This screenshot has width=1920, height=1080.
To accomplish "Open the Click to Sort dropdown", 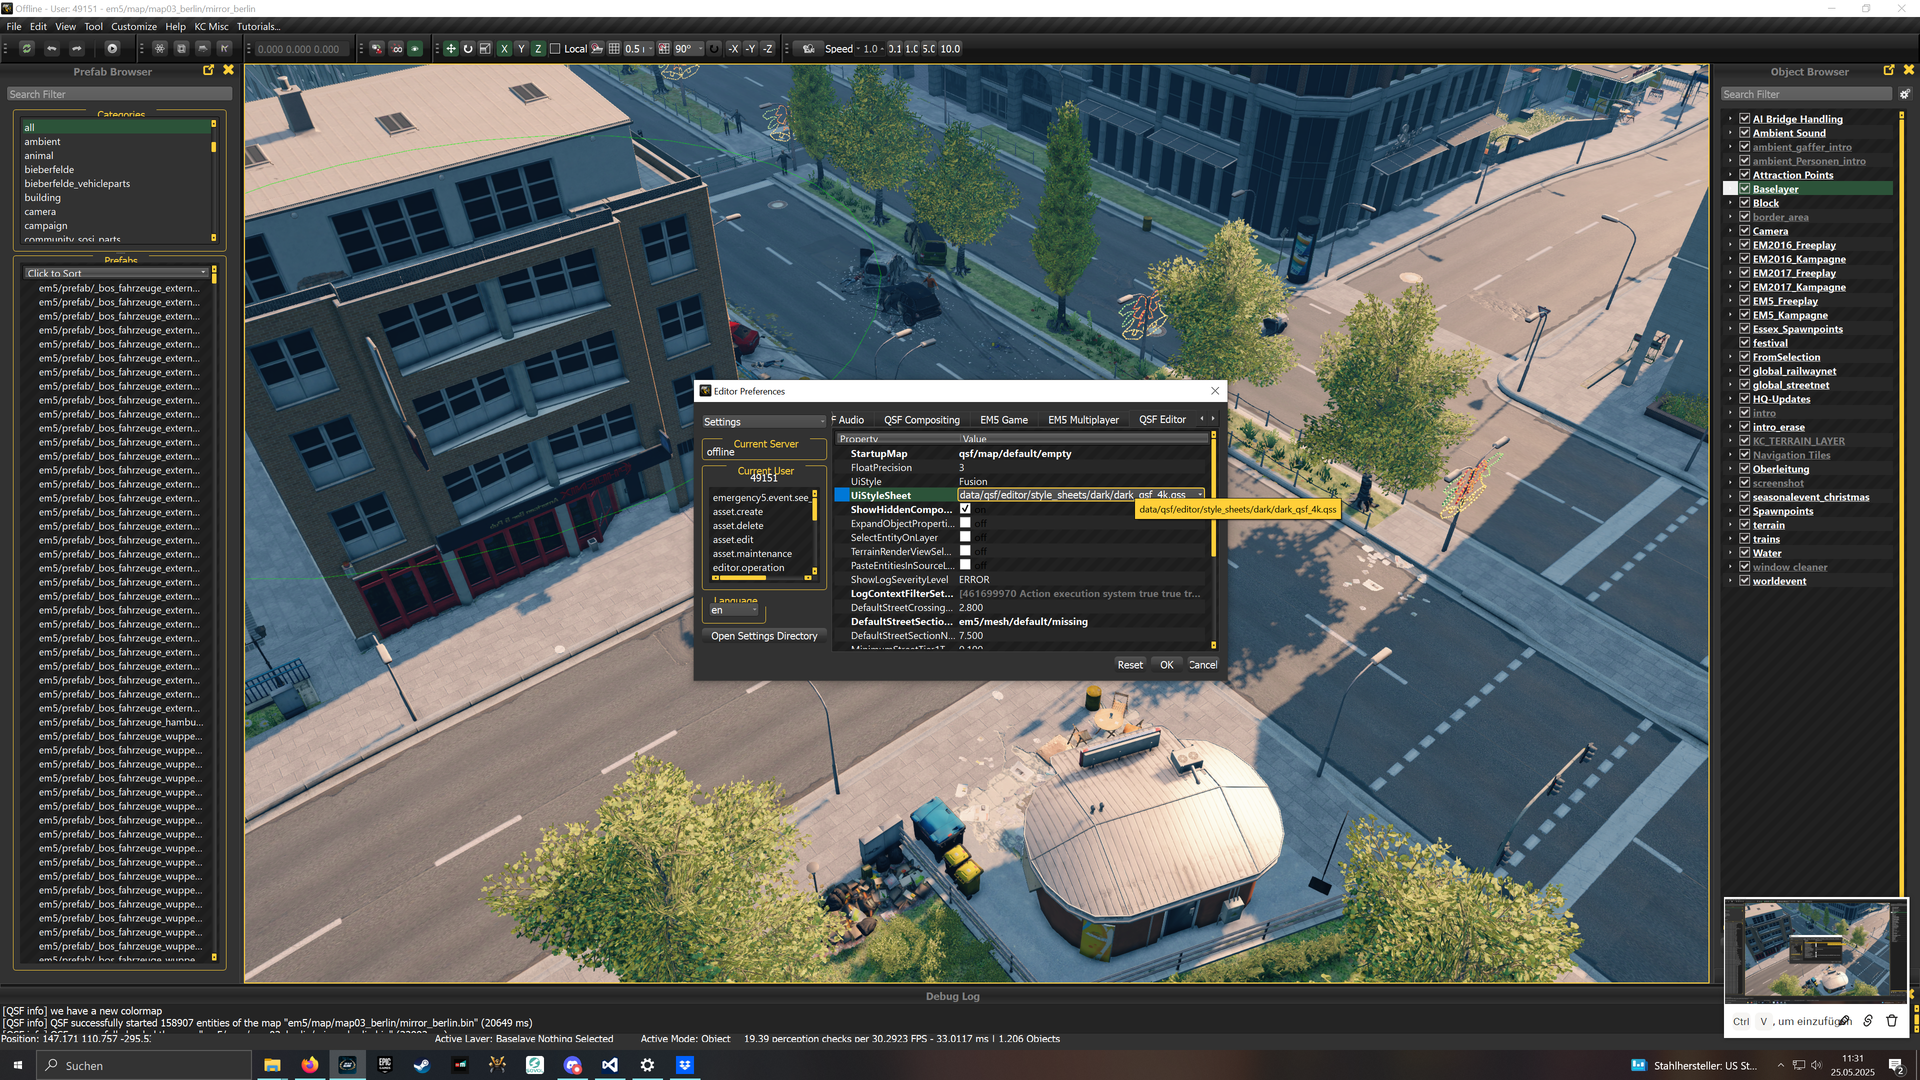I will (x=117, y=273).
